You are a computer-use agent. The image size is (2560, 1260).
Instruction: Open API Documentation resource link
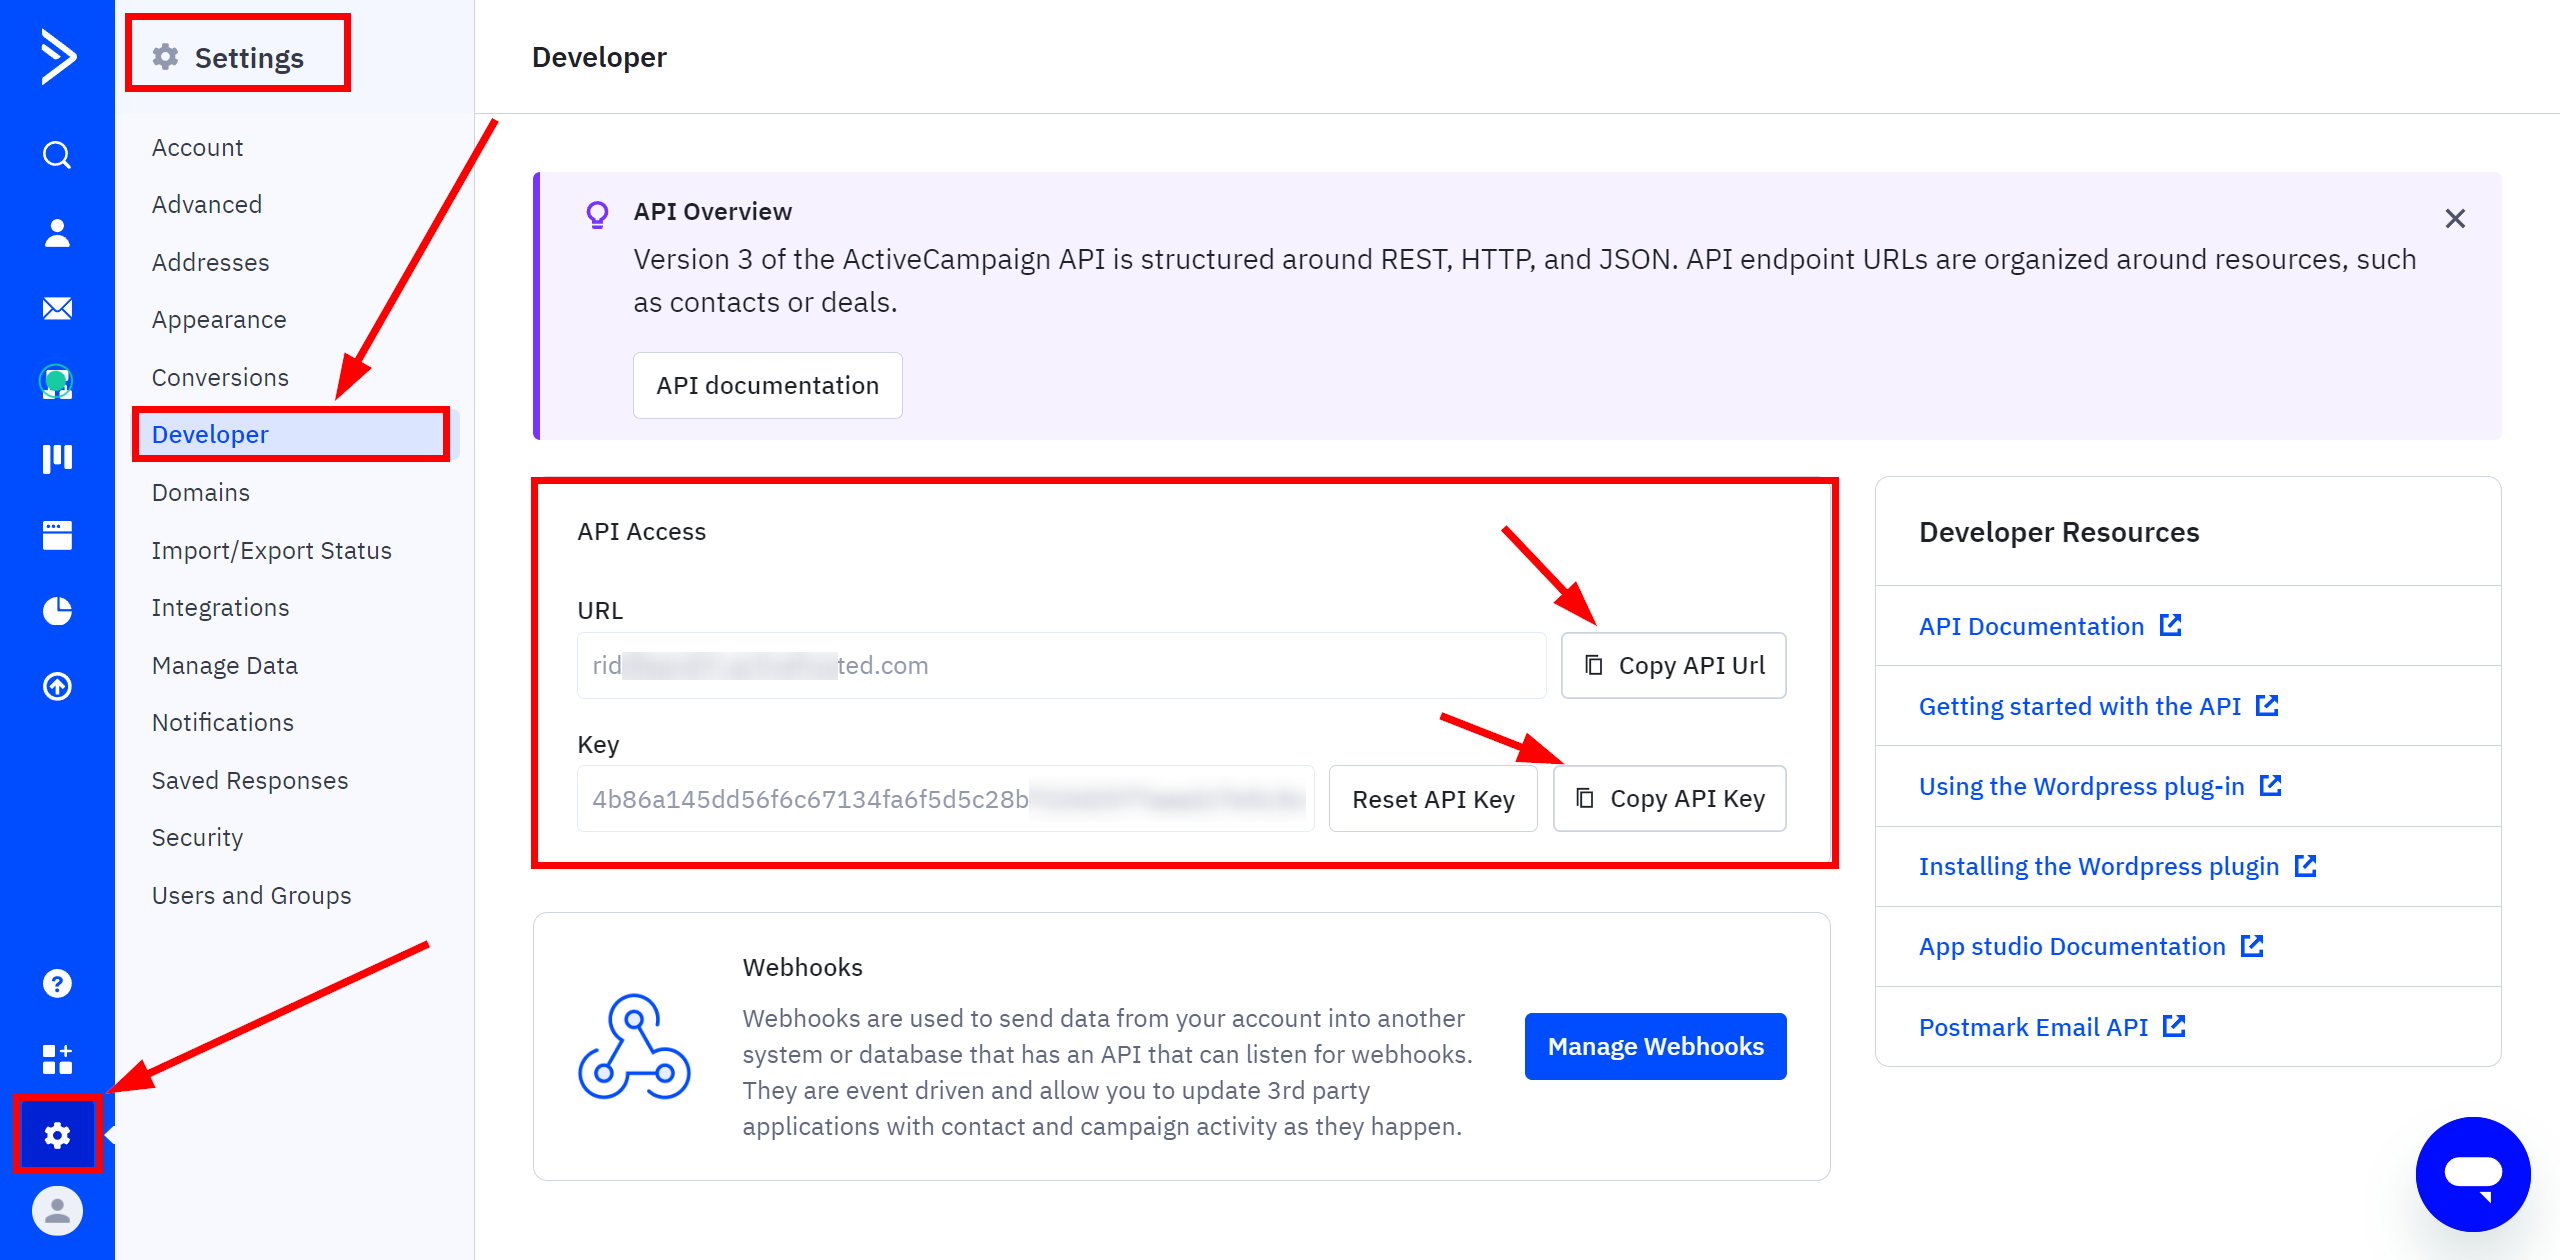click(x=2031, y=626)
